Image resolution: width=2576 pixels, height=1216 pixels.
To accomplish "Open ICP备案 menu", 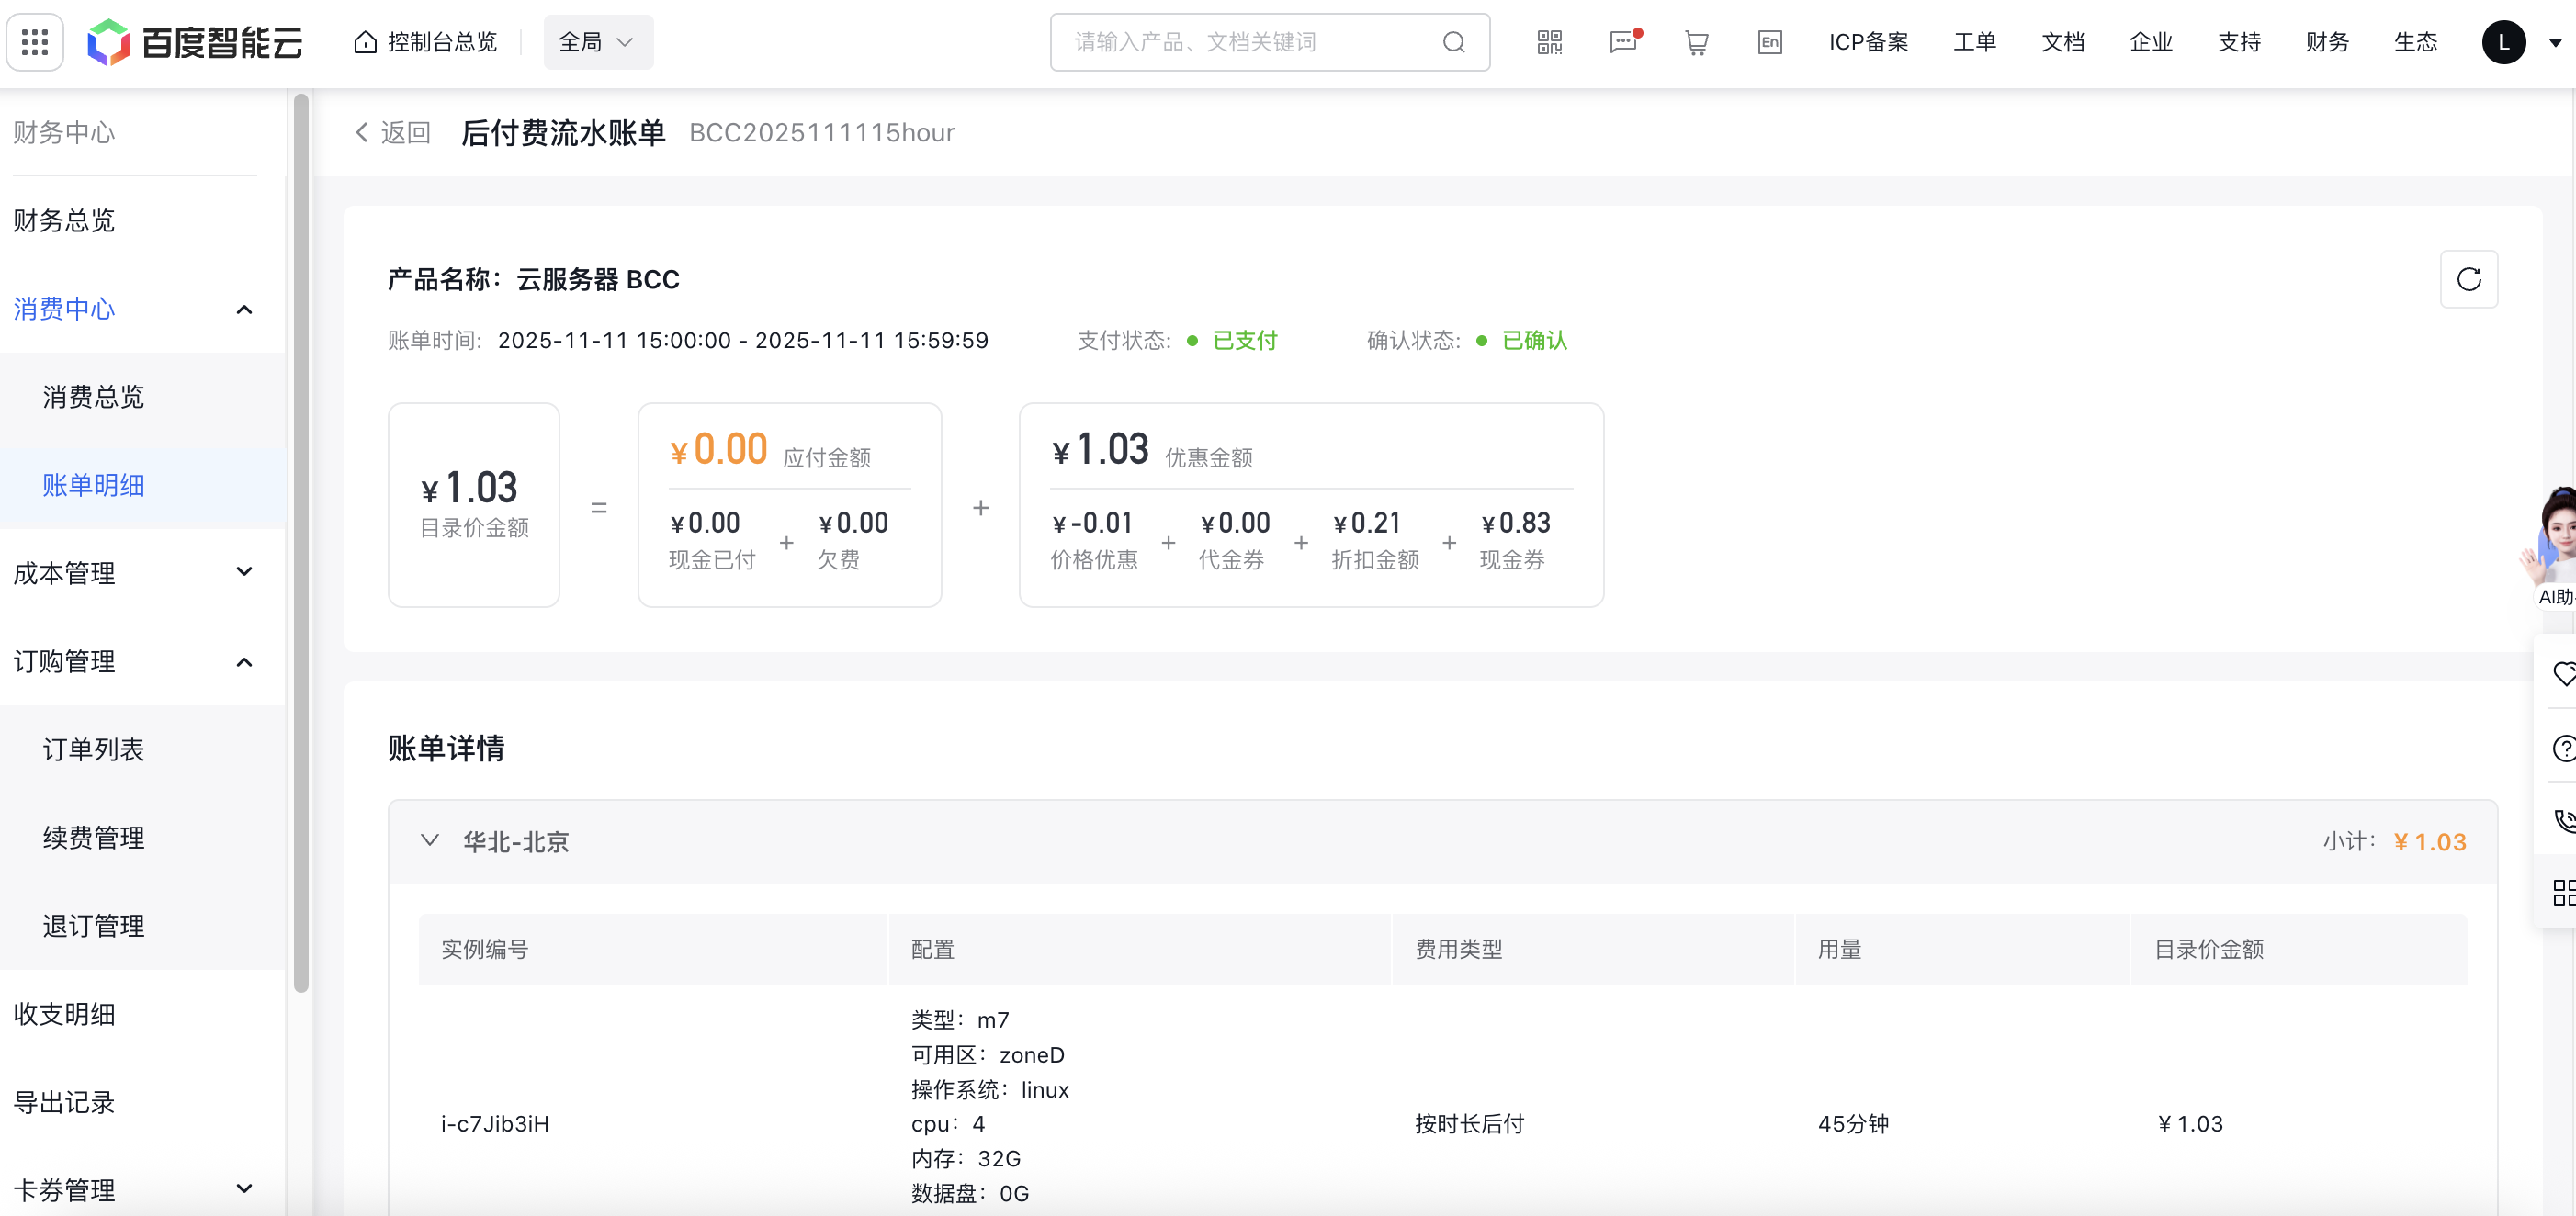I will (x=1869, y=42).
